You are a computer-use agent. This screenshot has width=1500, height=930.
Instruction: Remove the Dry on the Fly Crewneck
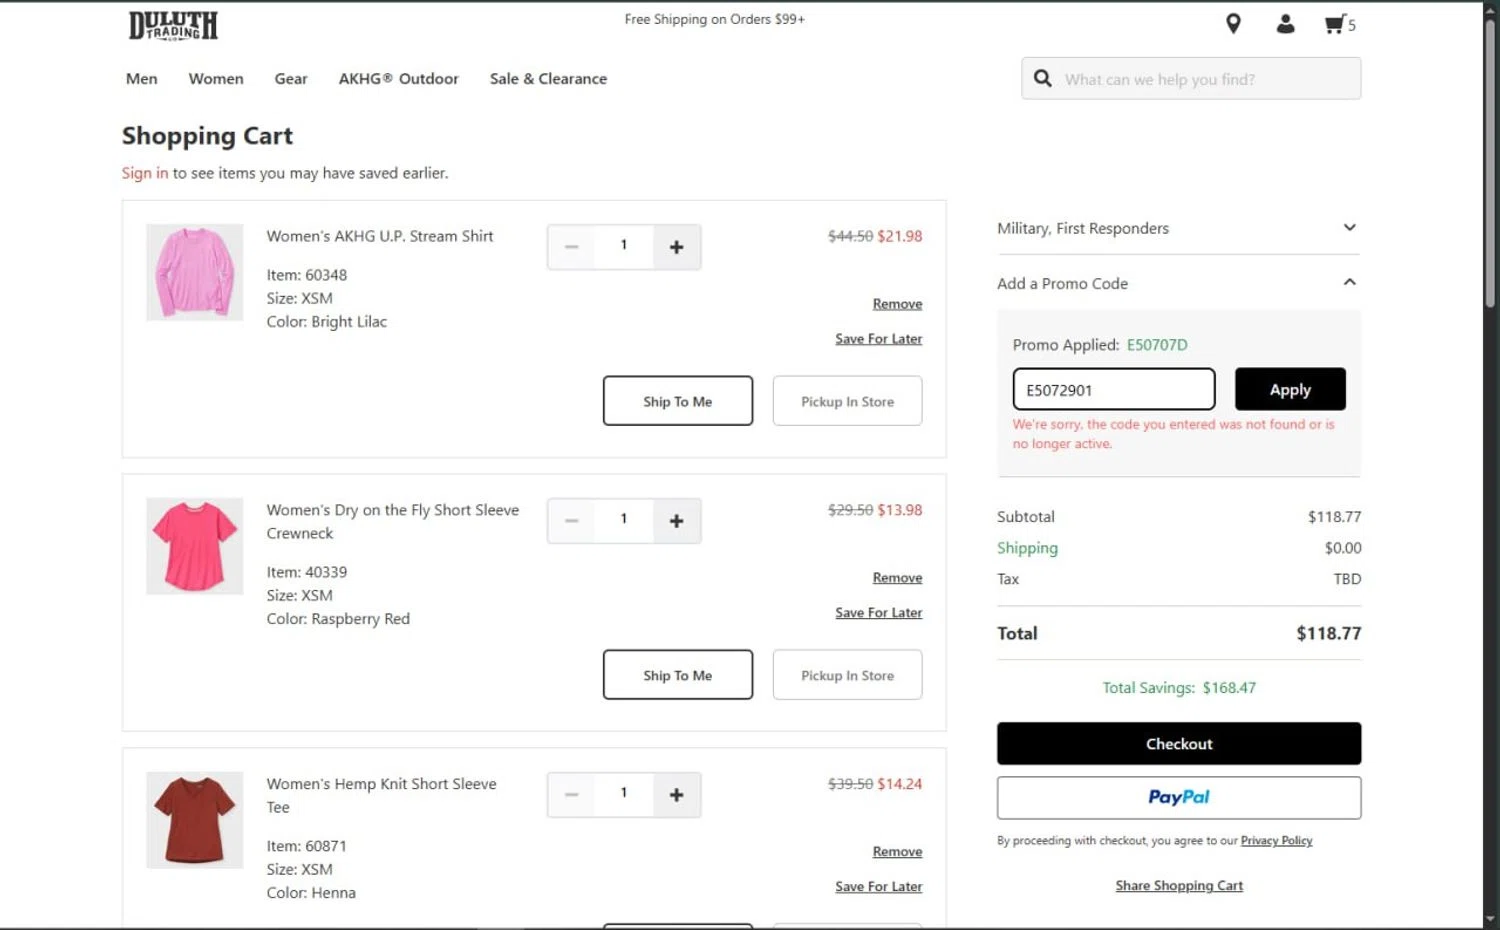click(x=897, y=578)
